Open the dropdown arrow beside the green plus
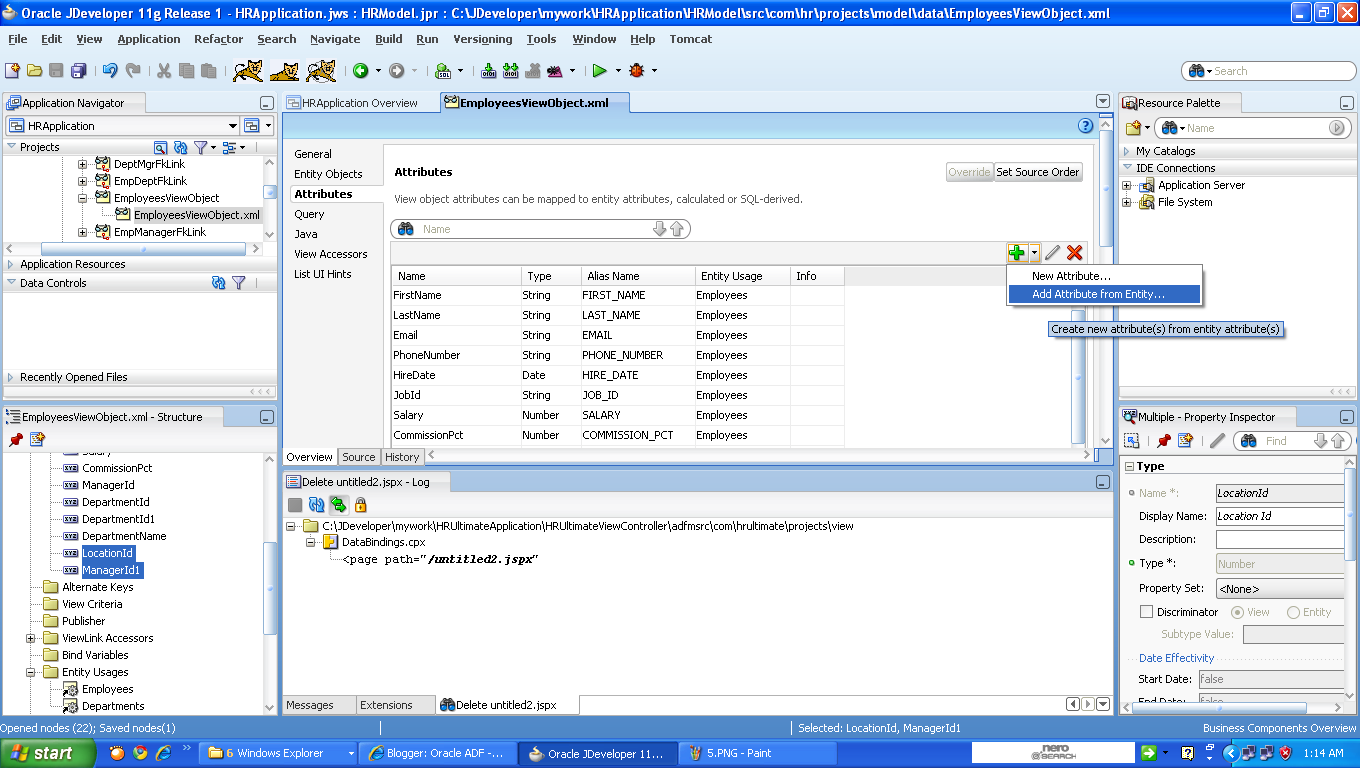 coord(1034,253)
